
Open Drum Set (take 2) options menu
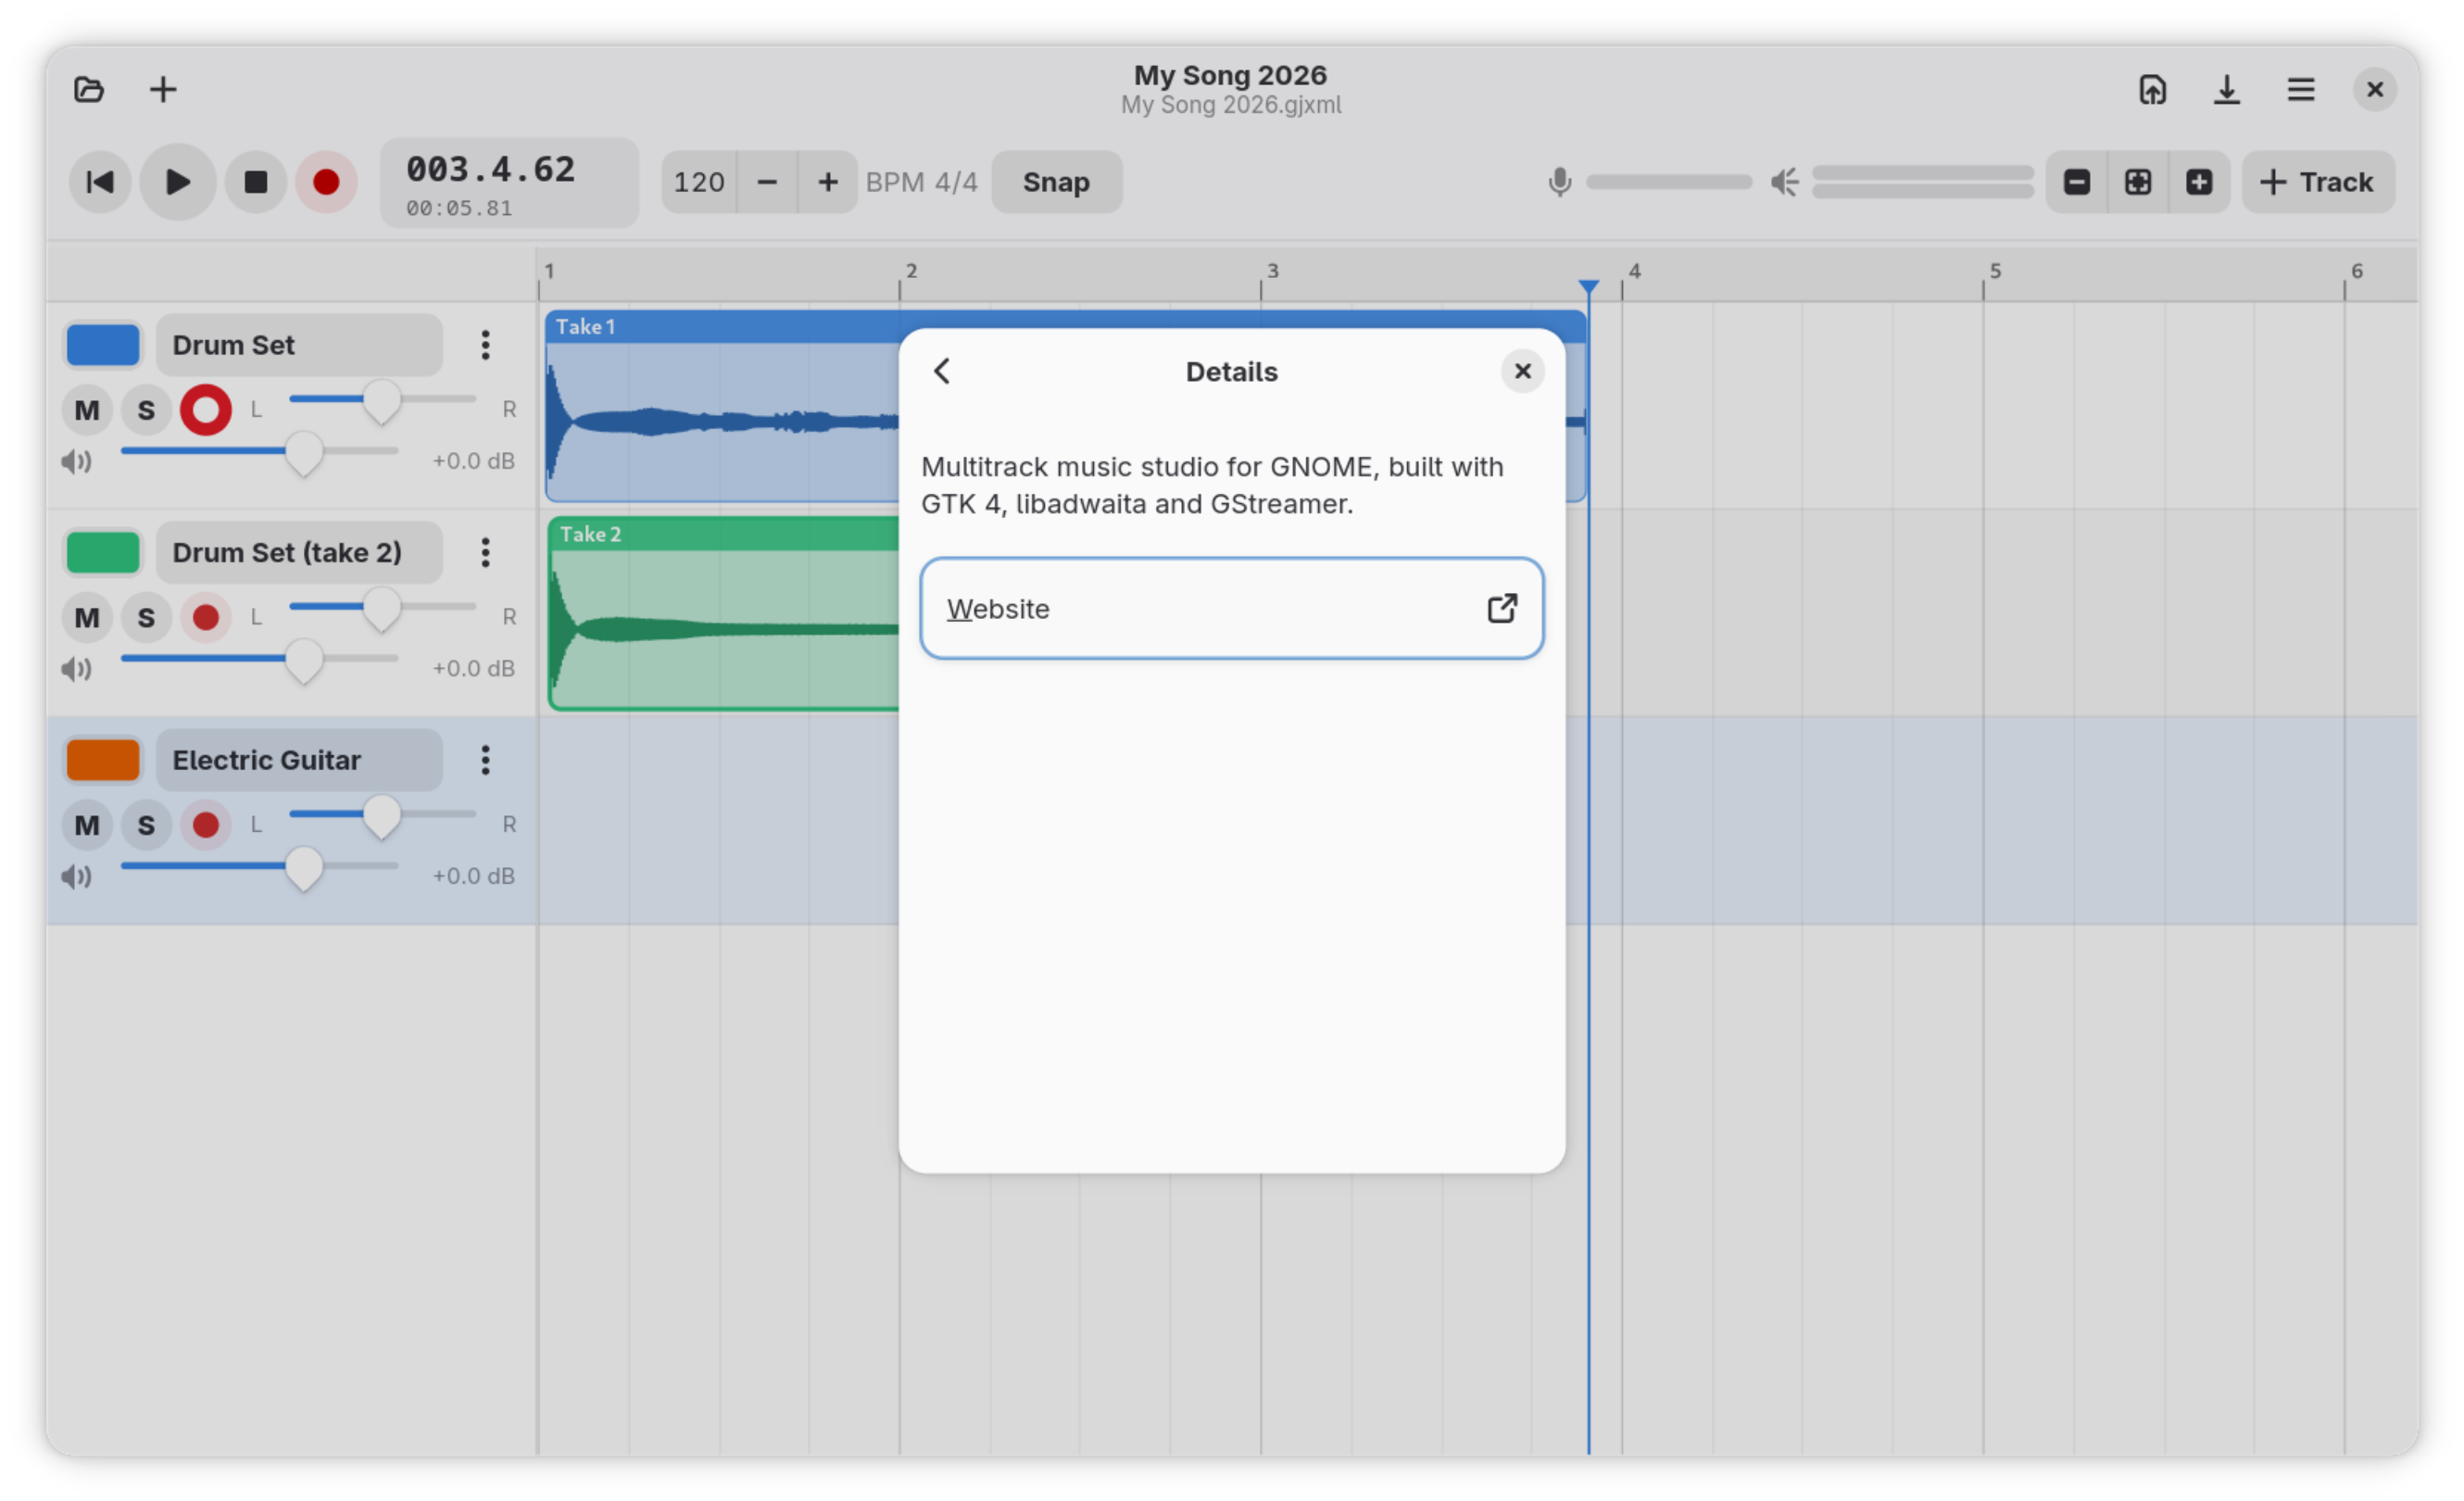485,552
